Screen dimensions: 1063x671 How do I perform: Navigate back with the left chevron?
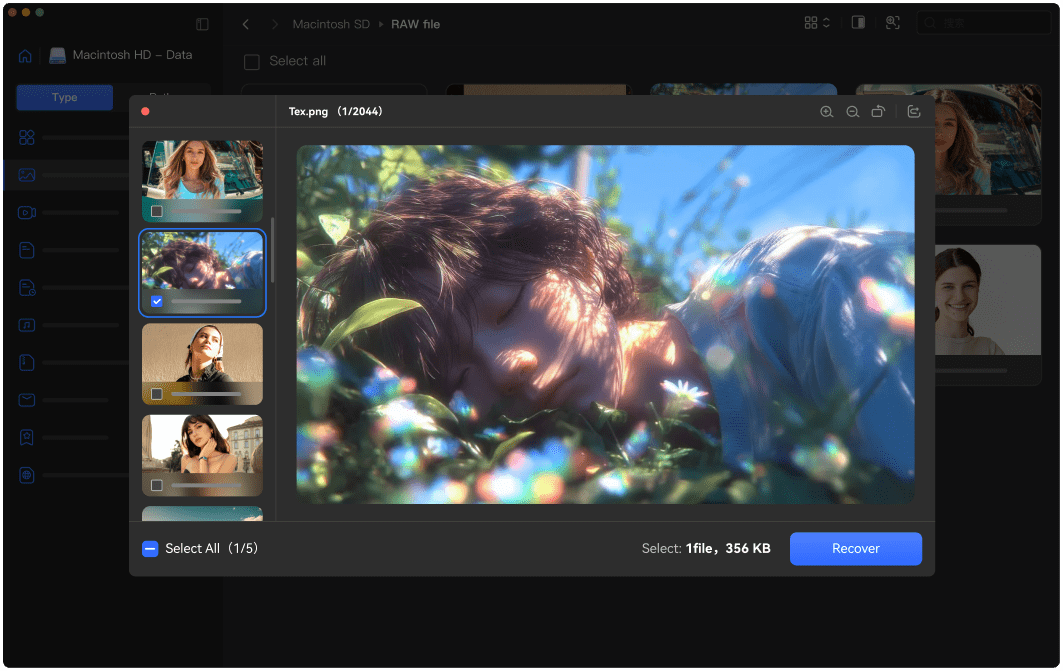pyautogui.click(x=246, y=24)
